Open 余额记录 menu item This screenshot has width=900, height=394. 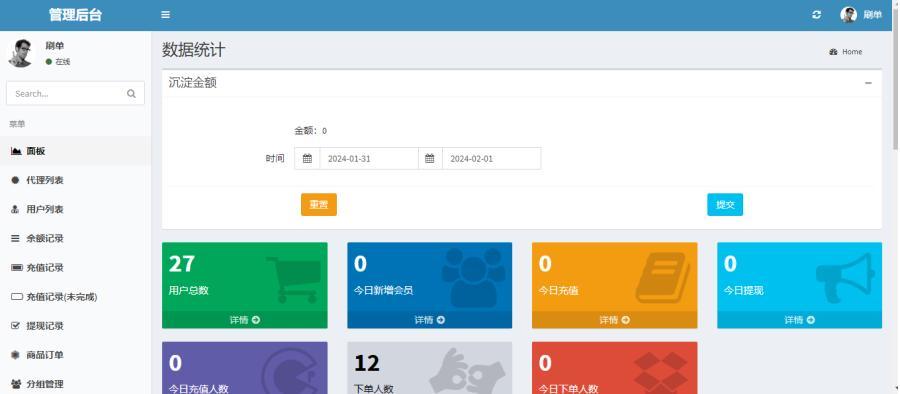tap(75, 238)
